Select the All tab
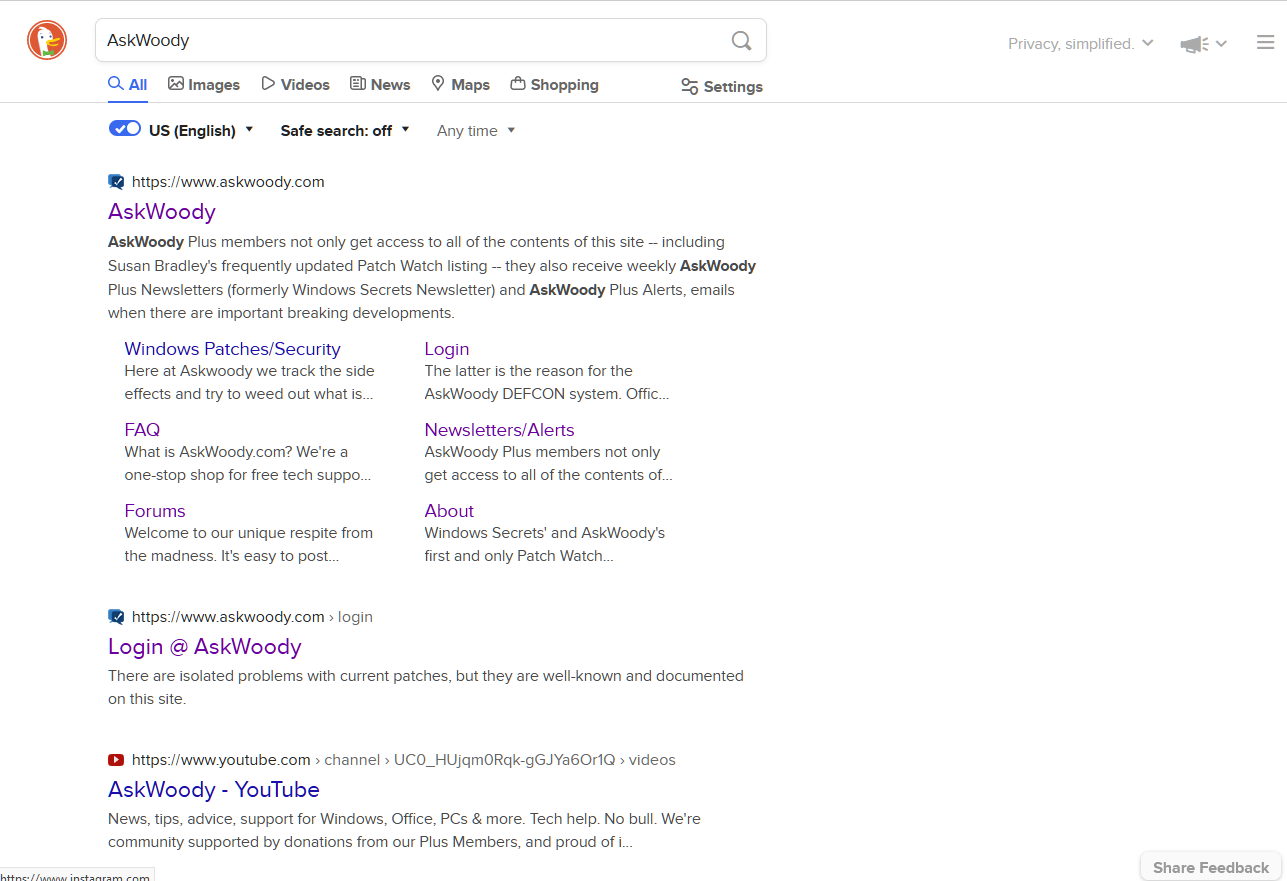Viewport: 1287px width, 881px height. 128,85
